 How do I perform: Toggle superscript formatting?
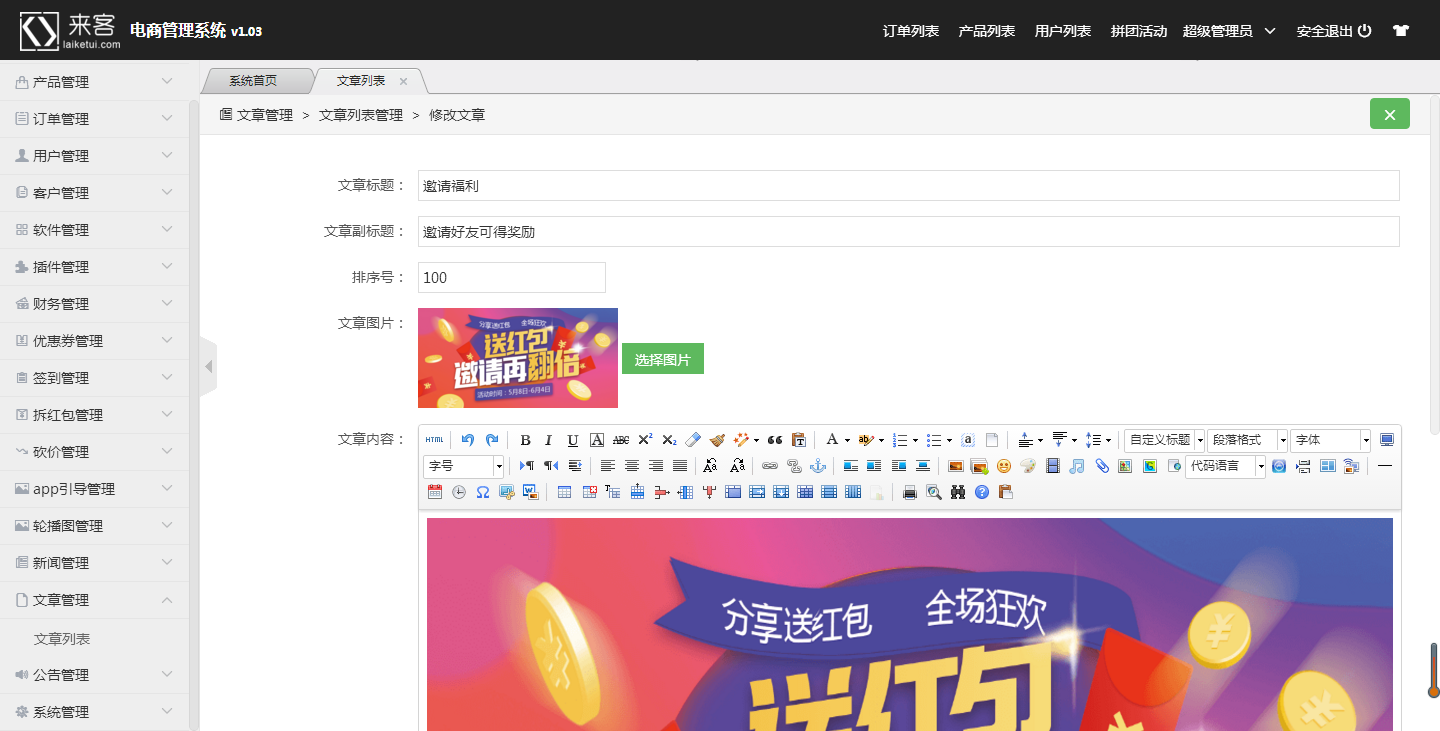[x=645, y=440]
